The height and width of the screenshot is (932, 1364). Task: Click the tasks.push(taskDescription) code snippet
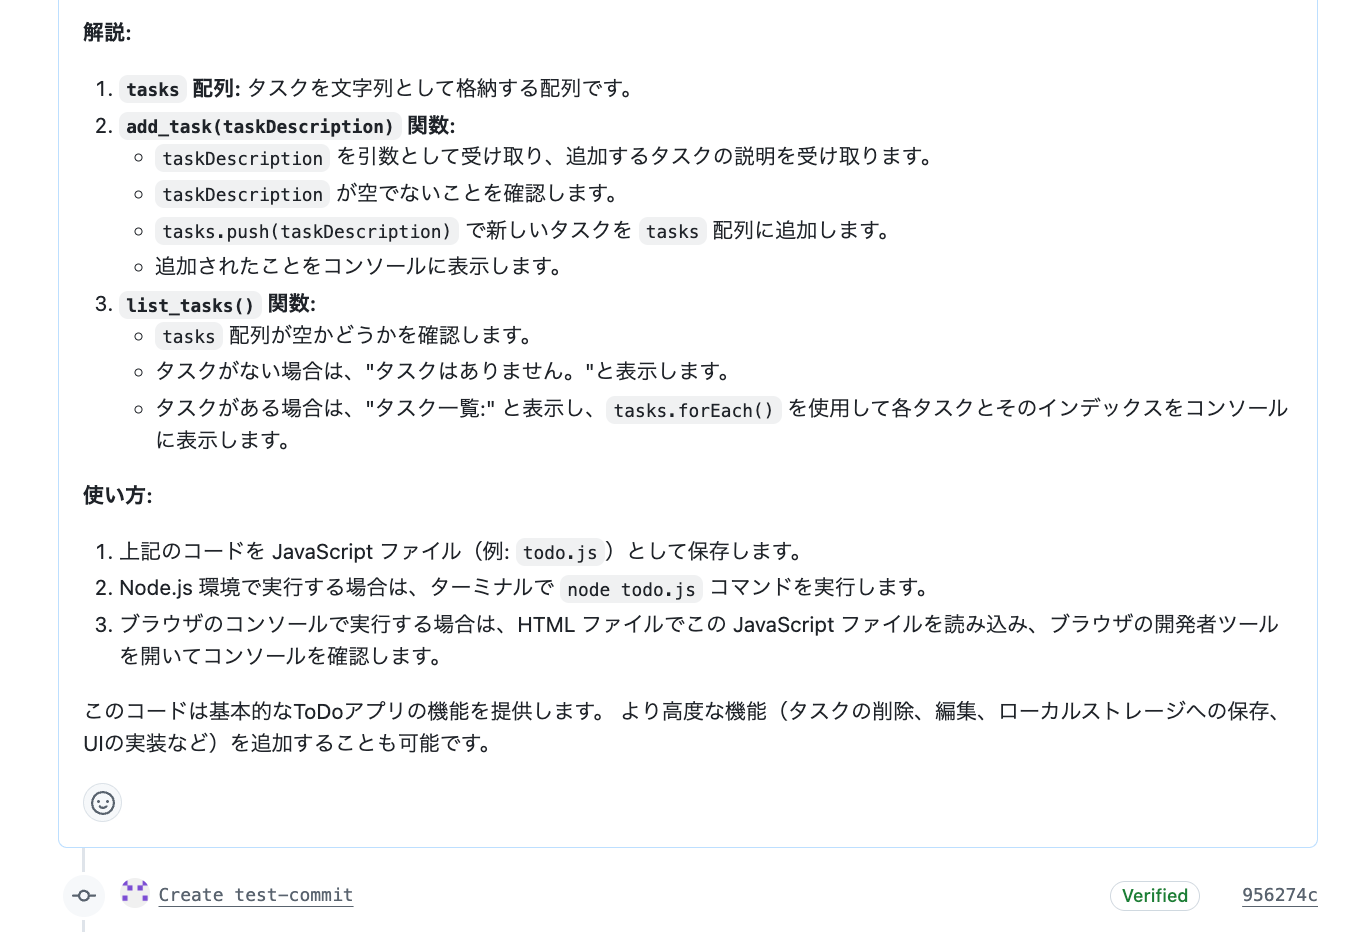pyautogui.click(x=306, y=231)
